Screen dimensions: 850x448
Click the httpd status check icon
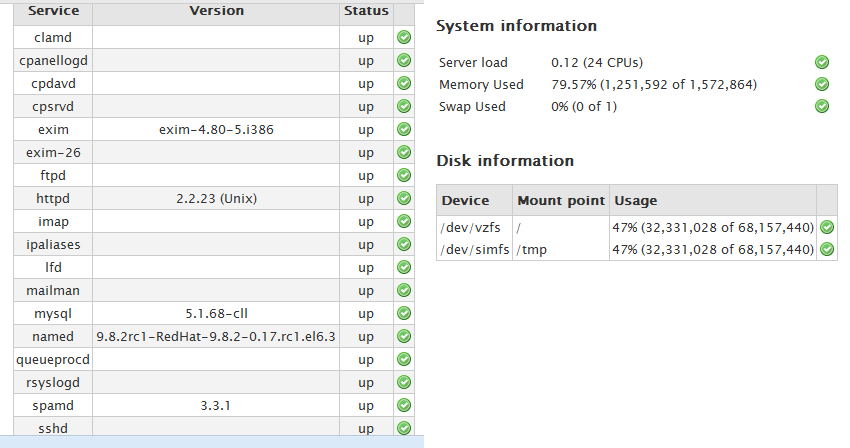[x=404, y=198]
